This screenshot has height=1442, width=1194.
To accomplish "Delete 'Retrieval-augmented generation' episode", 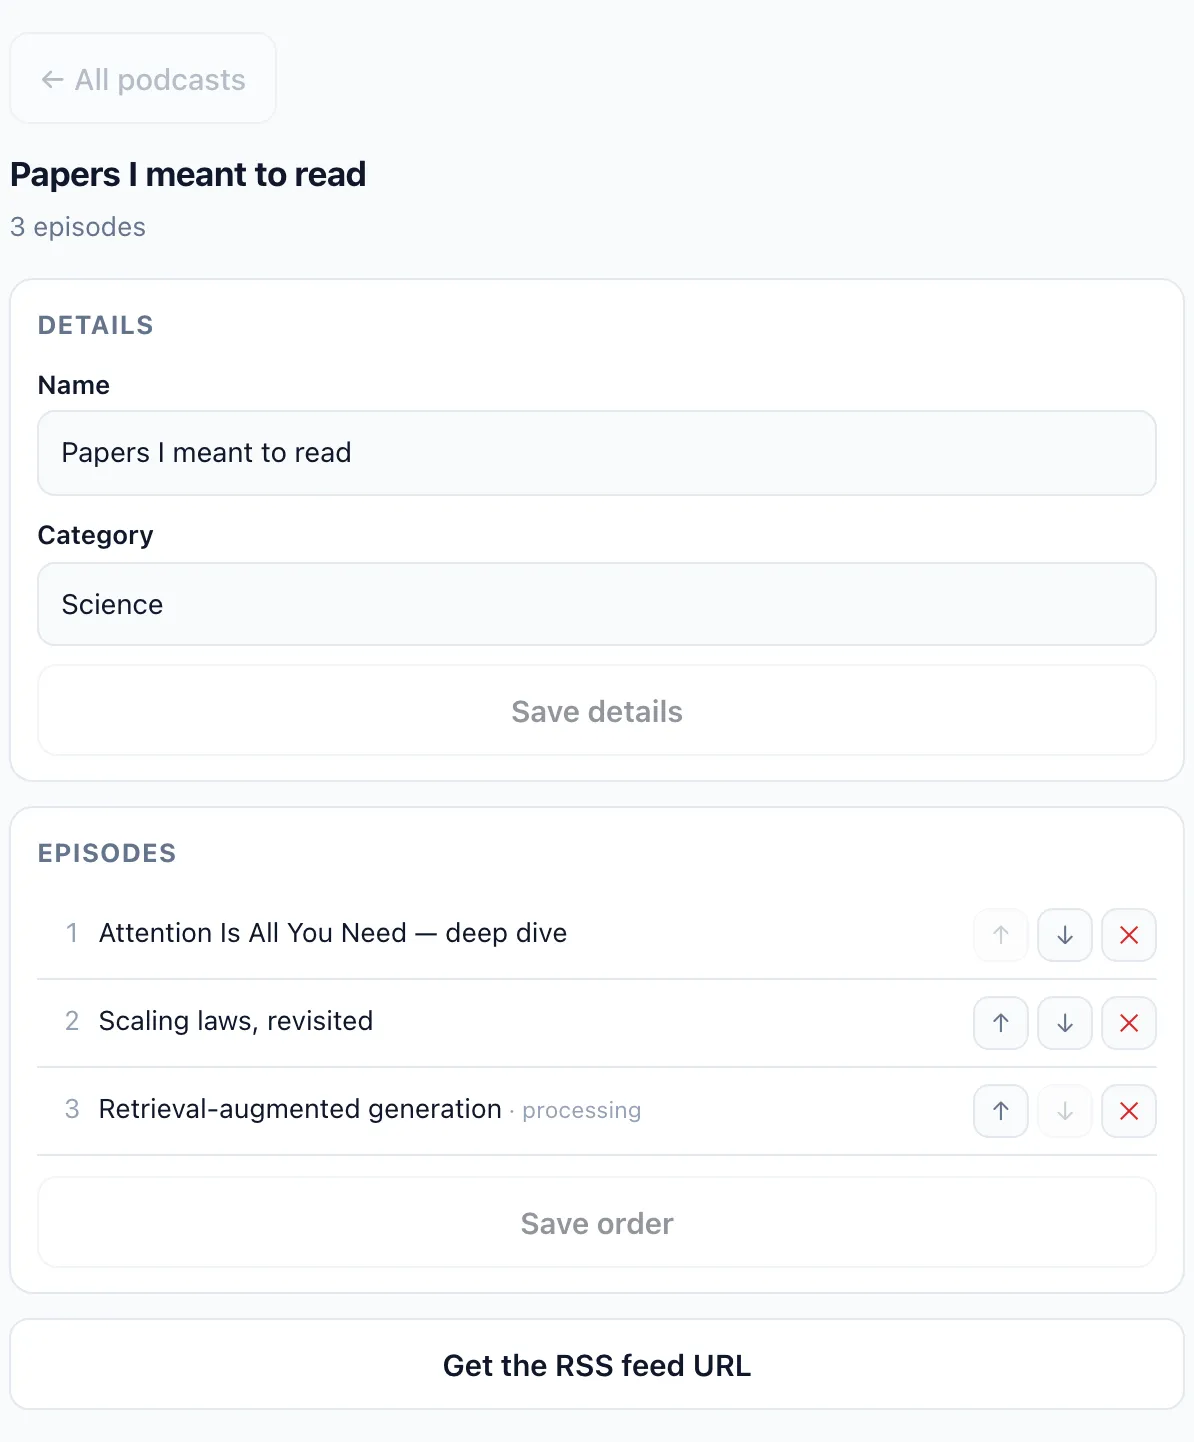I will 1129,1111.
